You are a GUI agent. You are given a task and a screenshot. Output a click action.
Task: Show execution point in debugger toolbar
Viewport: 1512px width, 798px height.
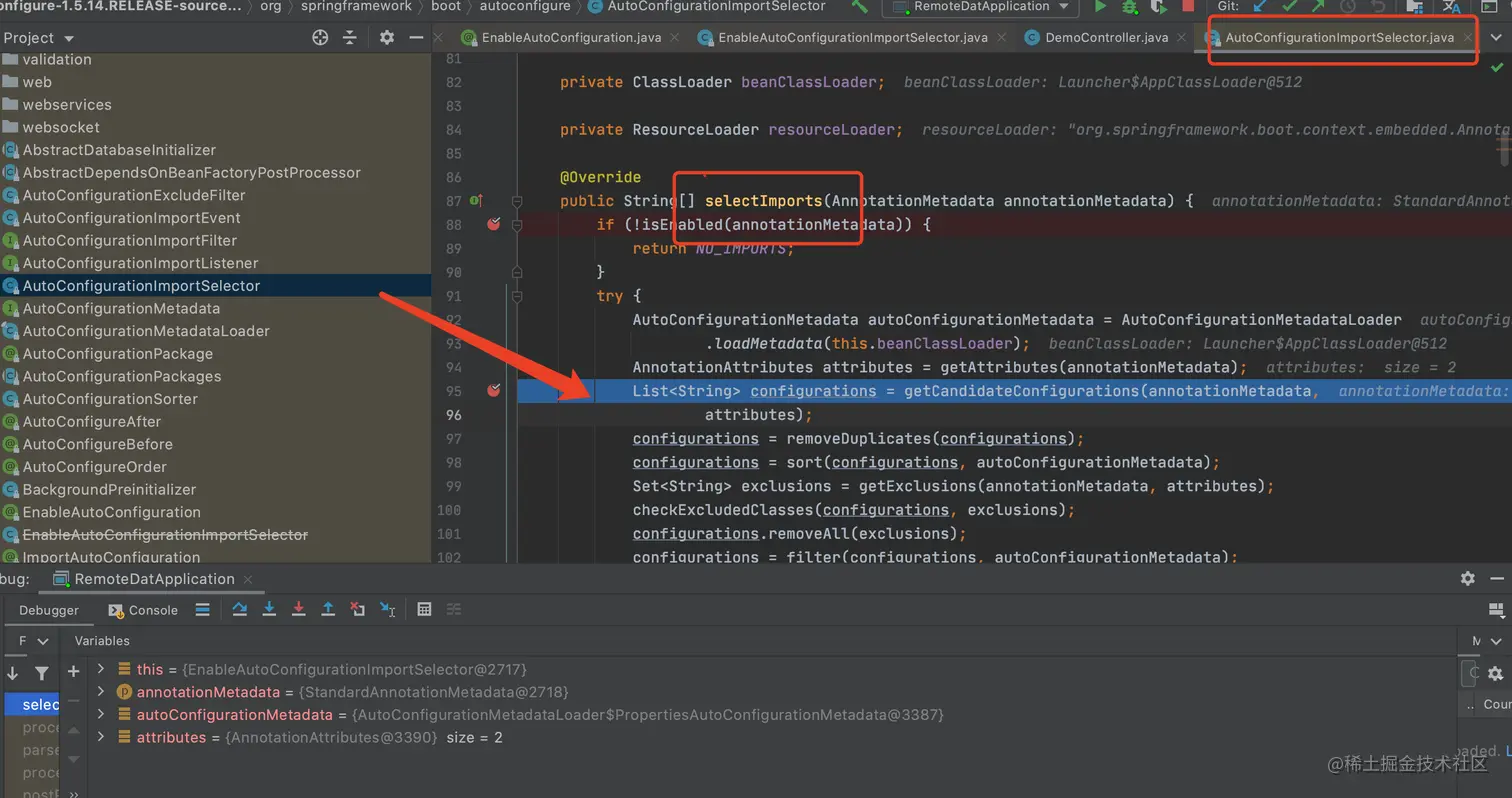pyautogui.click(x=203, y=609)
